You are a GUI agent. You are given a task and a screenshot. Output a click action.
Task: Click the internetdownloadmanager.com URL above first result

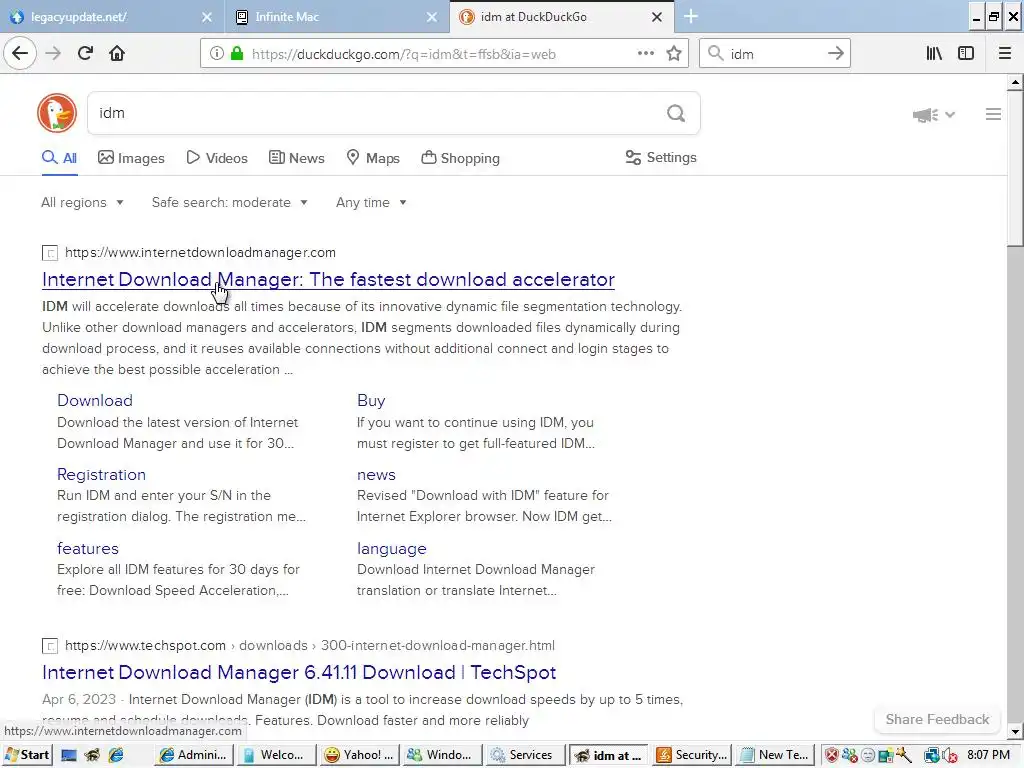[x=200, y=253]
